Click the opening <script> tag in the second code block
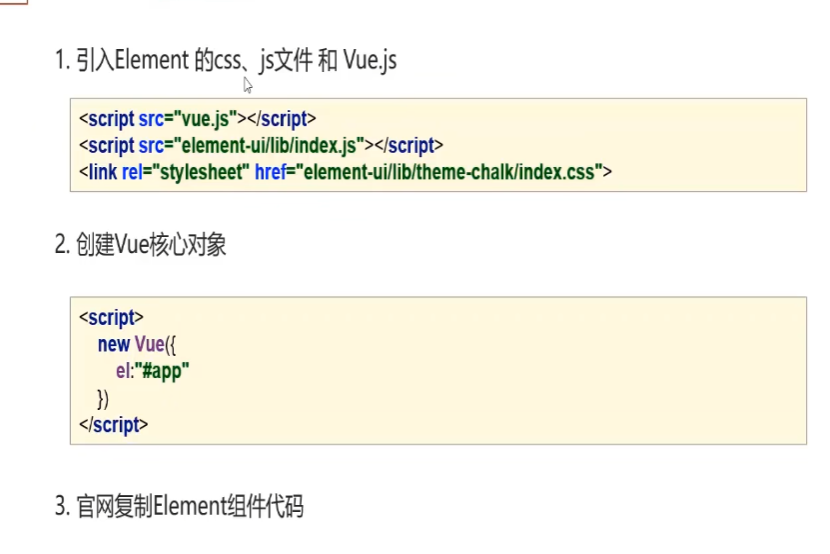This screenshot has height=554, width=830. pos(111,317)
